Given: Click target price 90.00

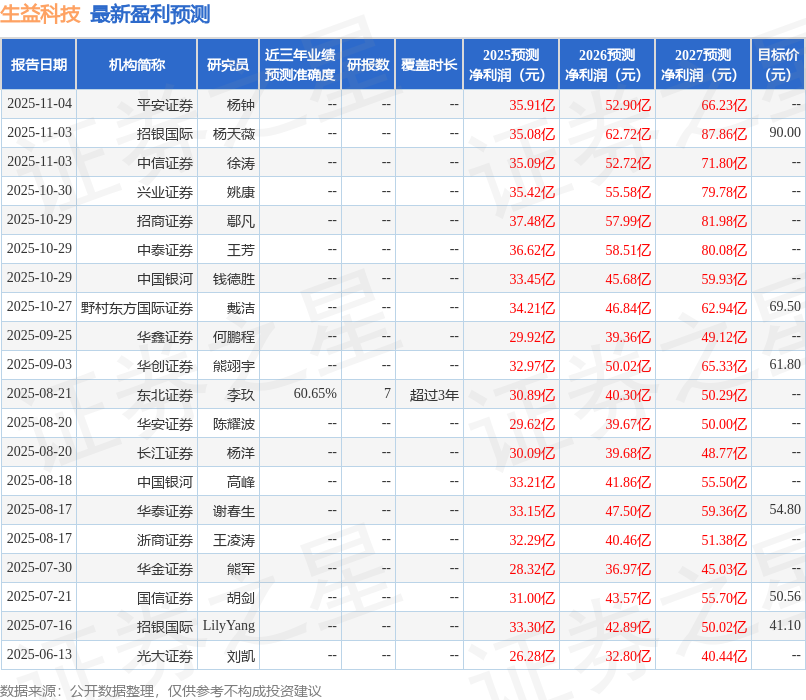Looking at the screenshot, I should (785, 133).
